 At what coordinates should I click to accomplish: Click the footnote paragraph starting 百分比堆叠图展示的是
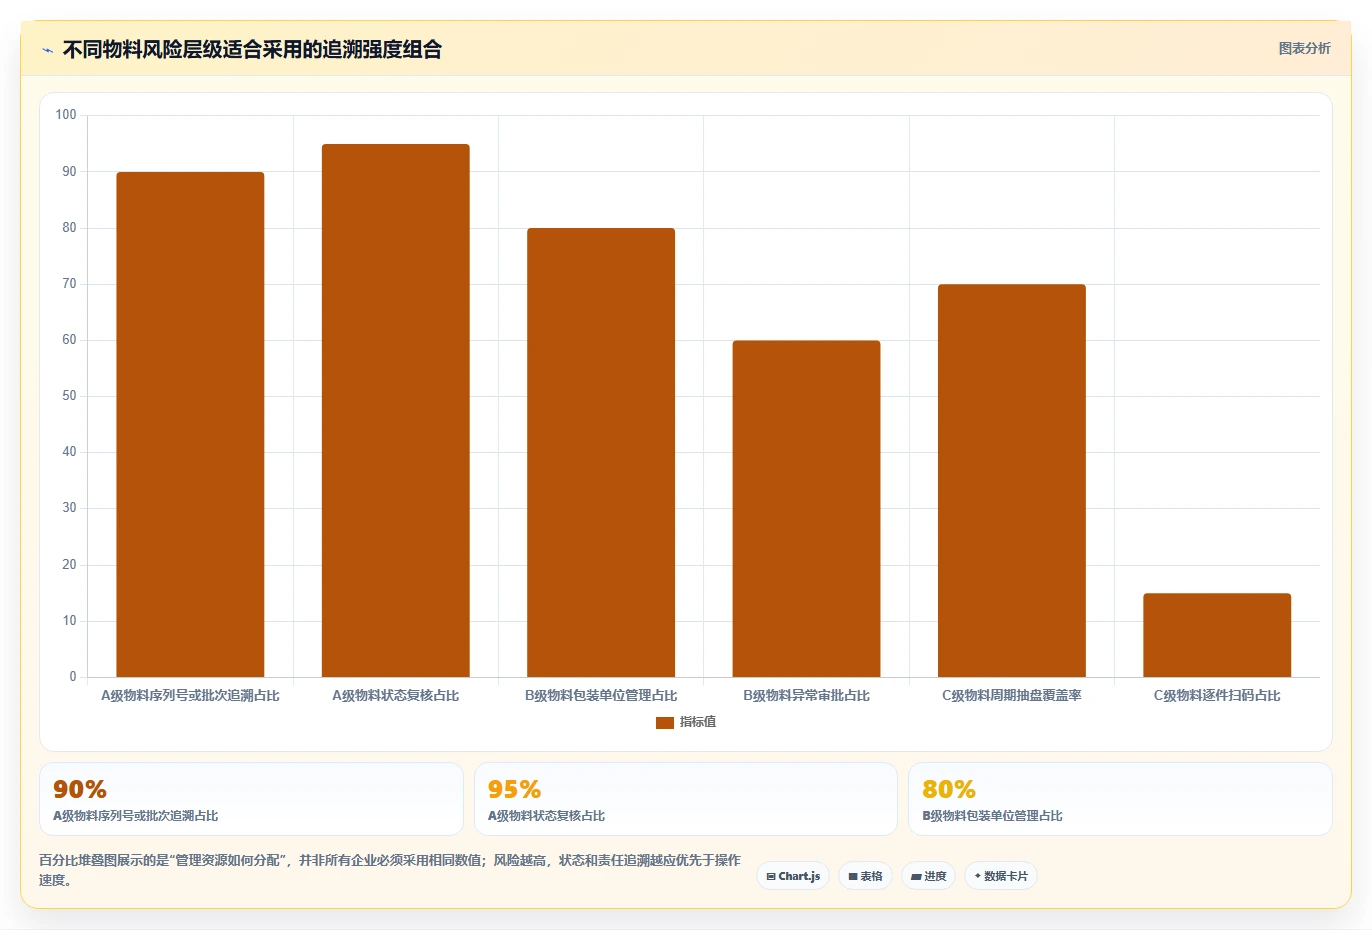[x=390, y=870]
